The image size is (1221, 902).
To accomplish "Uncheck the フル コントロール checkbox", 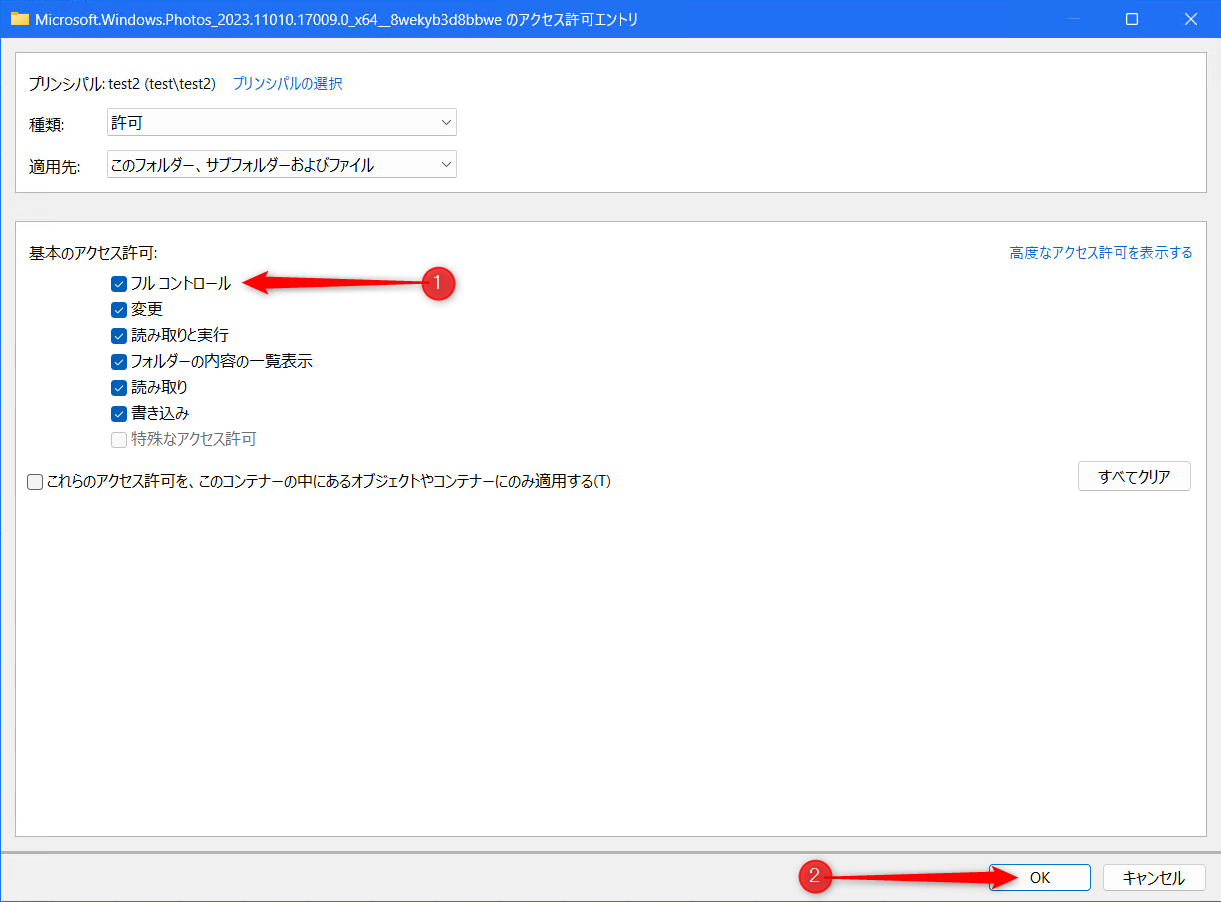I will (x=119, y=284).
